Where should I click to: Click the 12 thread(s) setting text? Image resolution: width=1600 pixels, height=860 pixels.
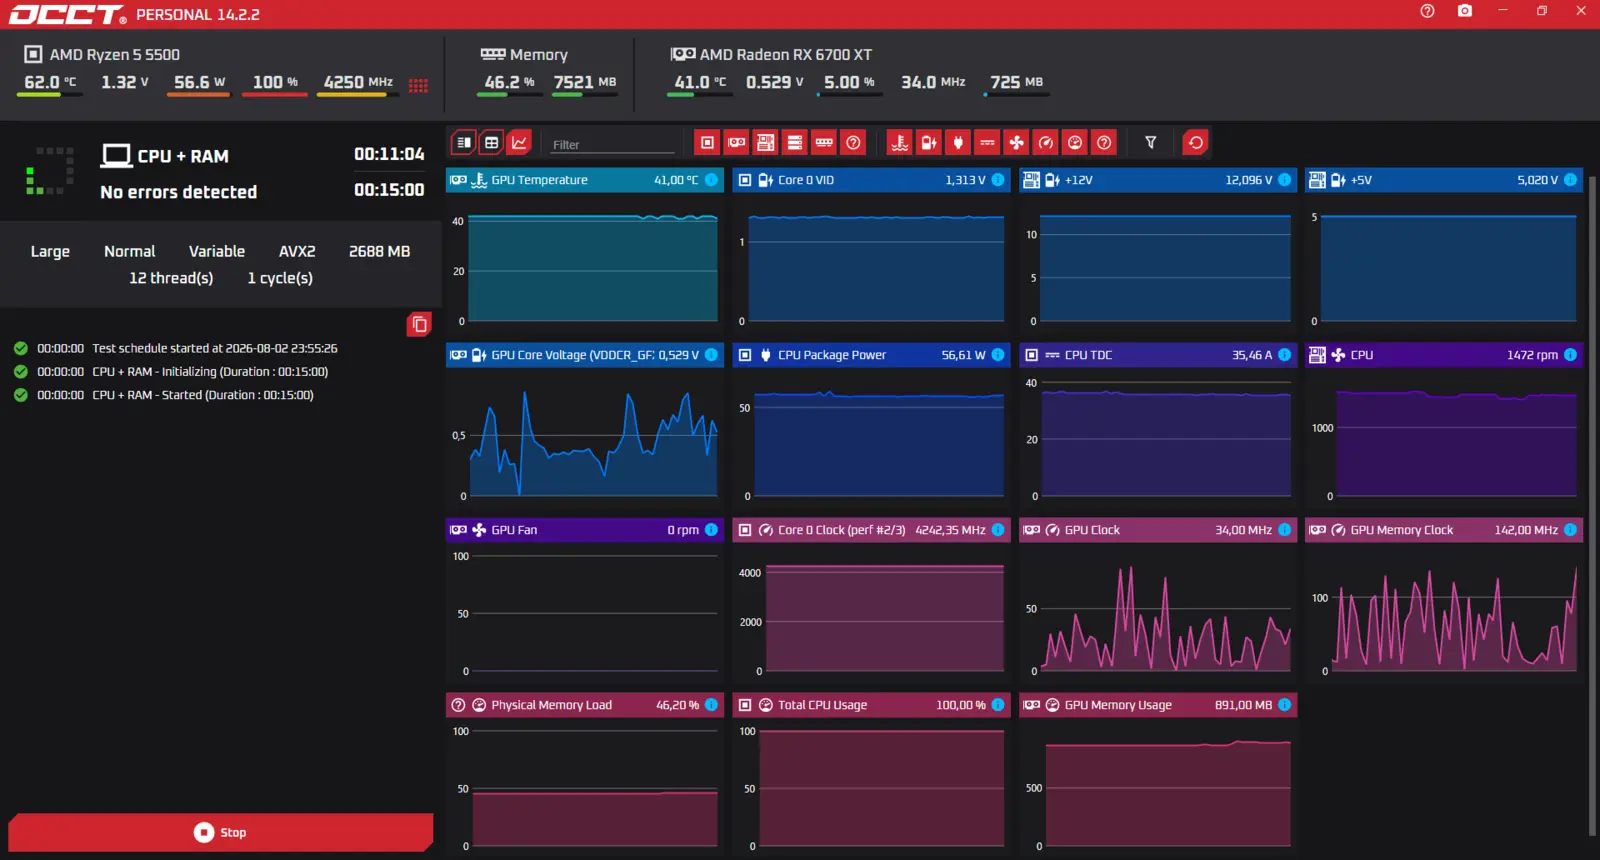[x=171, y=278]
